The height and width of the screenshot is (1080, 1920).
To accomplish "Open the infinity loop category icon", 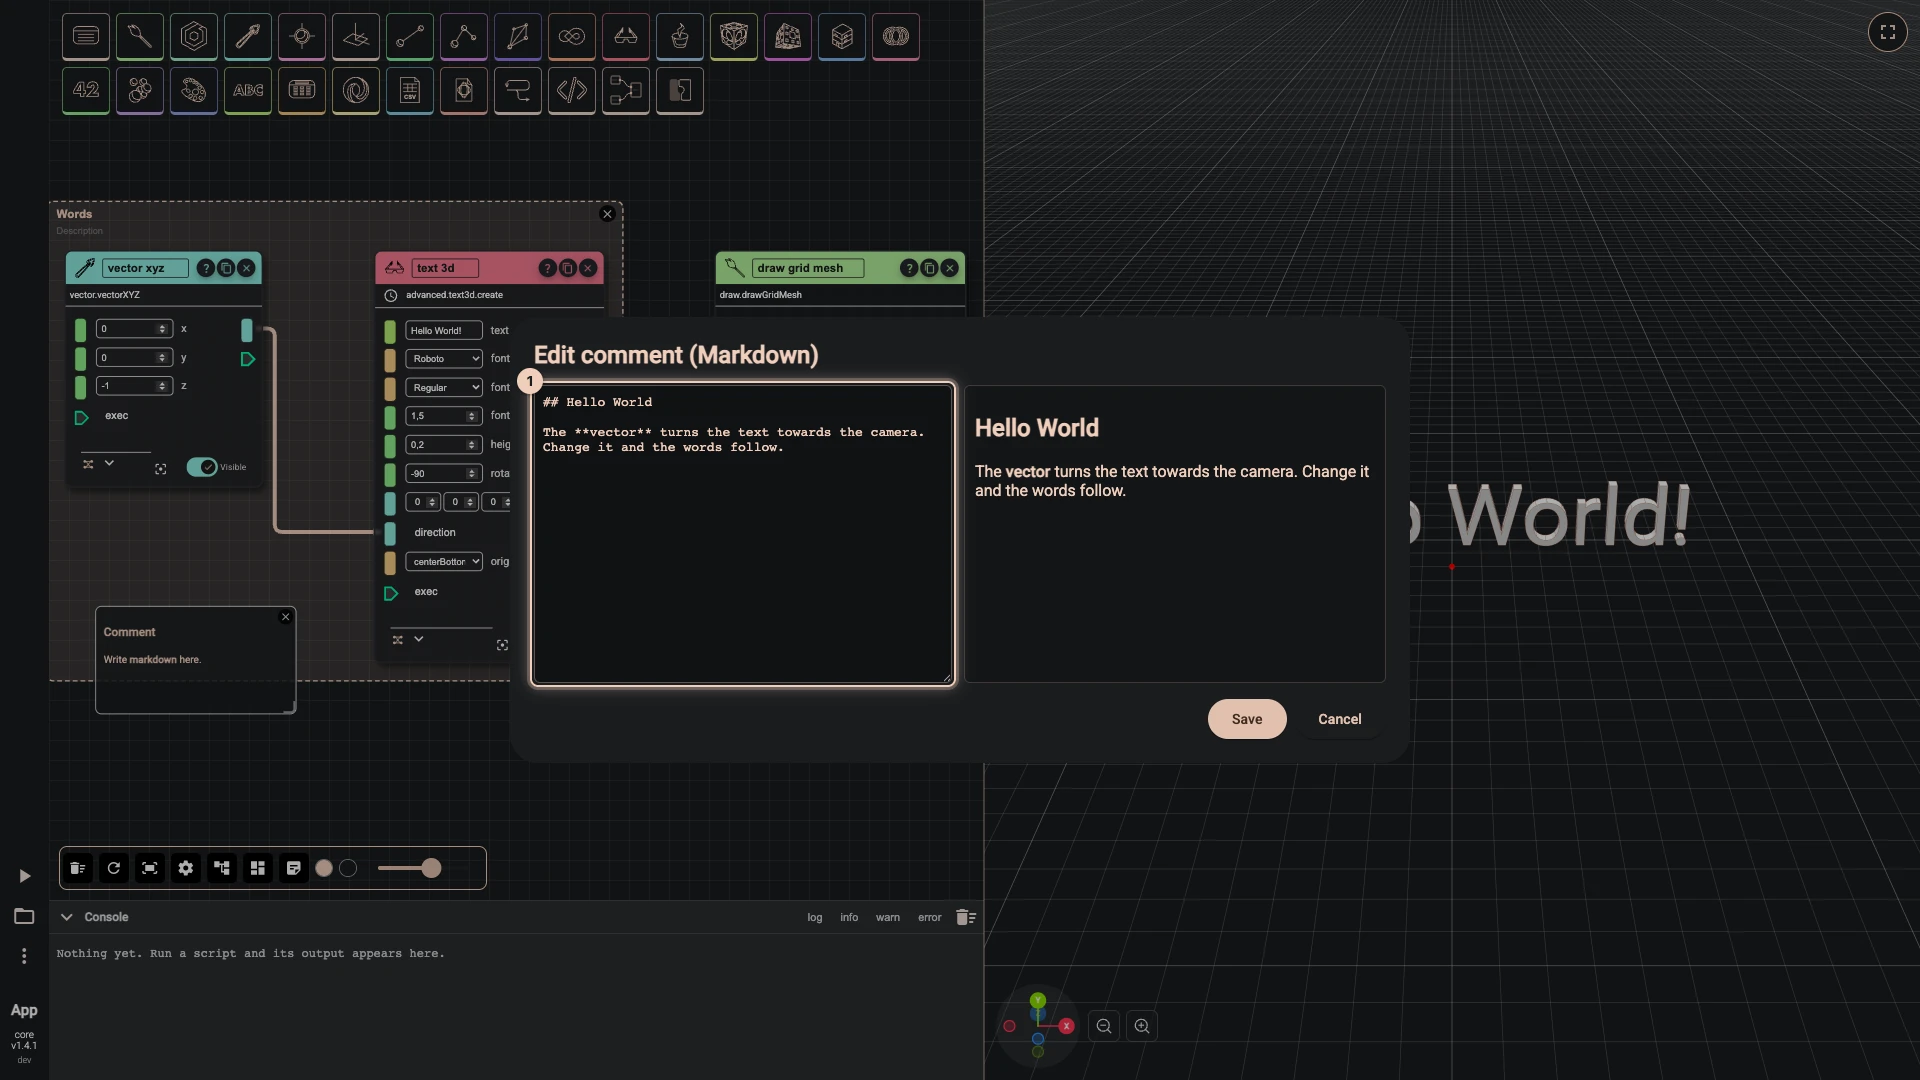I will pyautogui.click(x=572, y=37).
